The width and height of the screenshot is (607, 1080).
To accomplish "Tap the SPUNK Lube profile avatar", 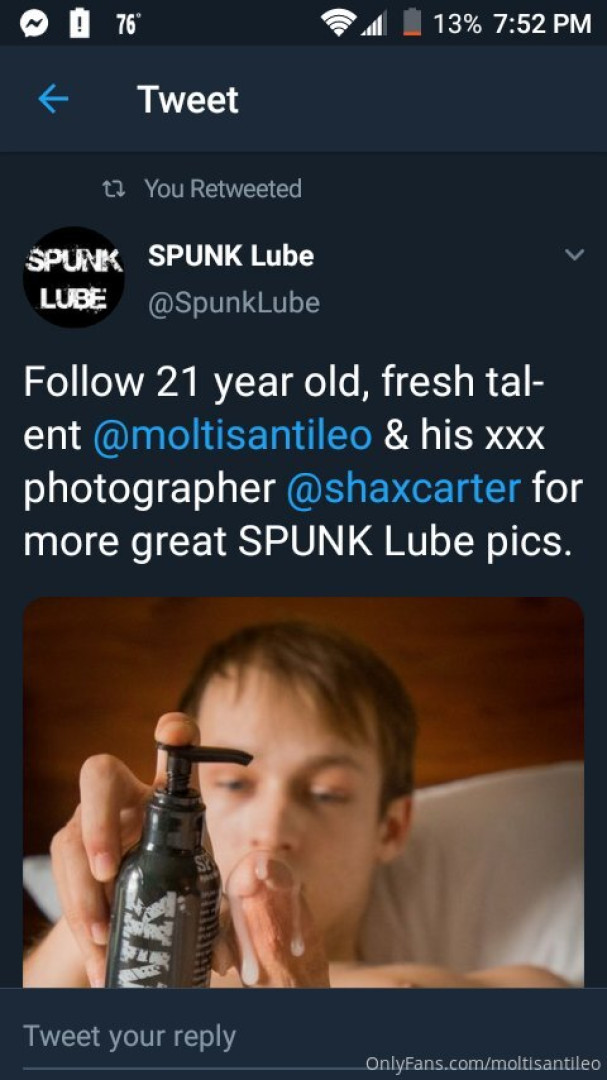I will pos(74,277).
